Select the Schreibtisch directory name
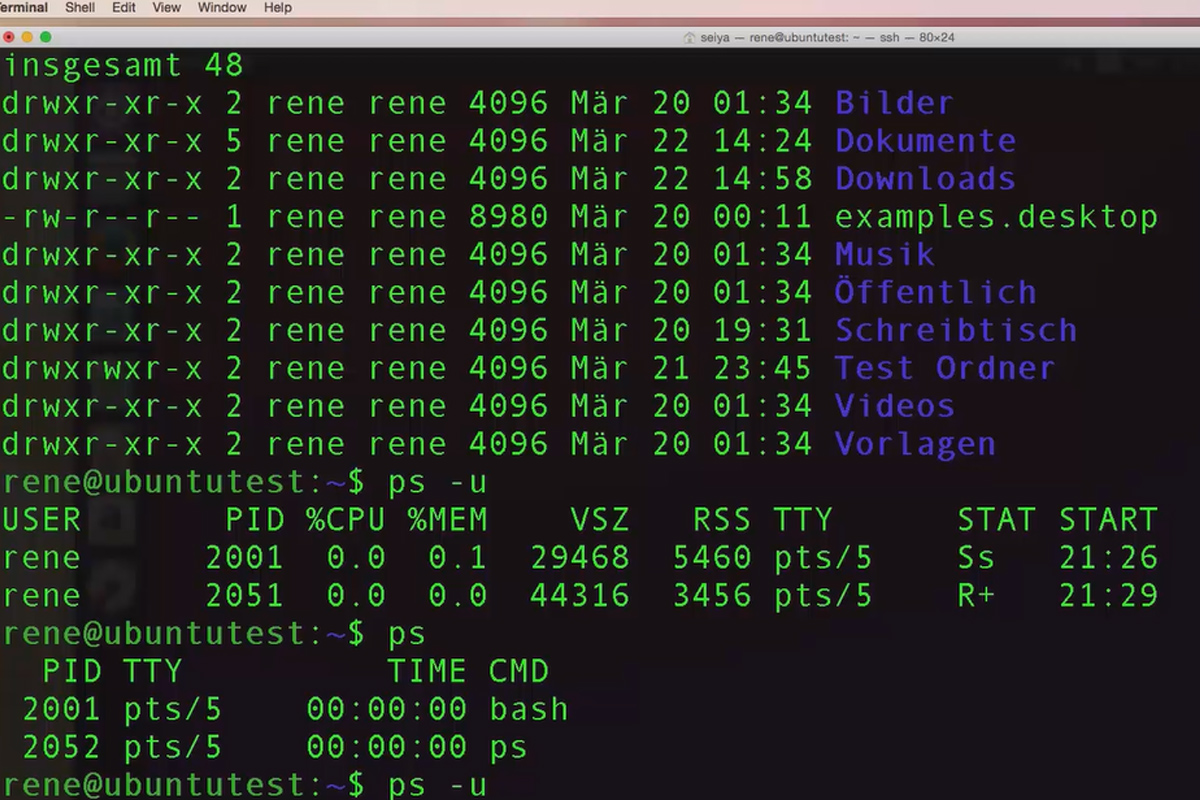This screenshot has width=1200, height=800. click(x=955, y=330)
